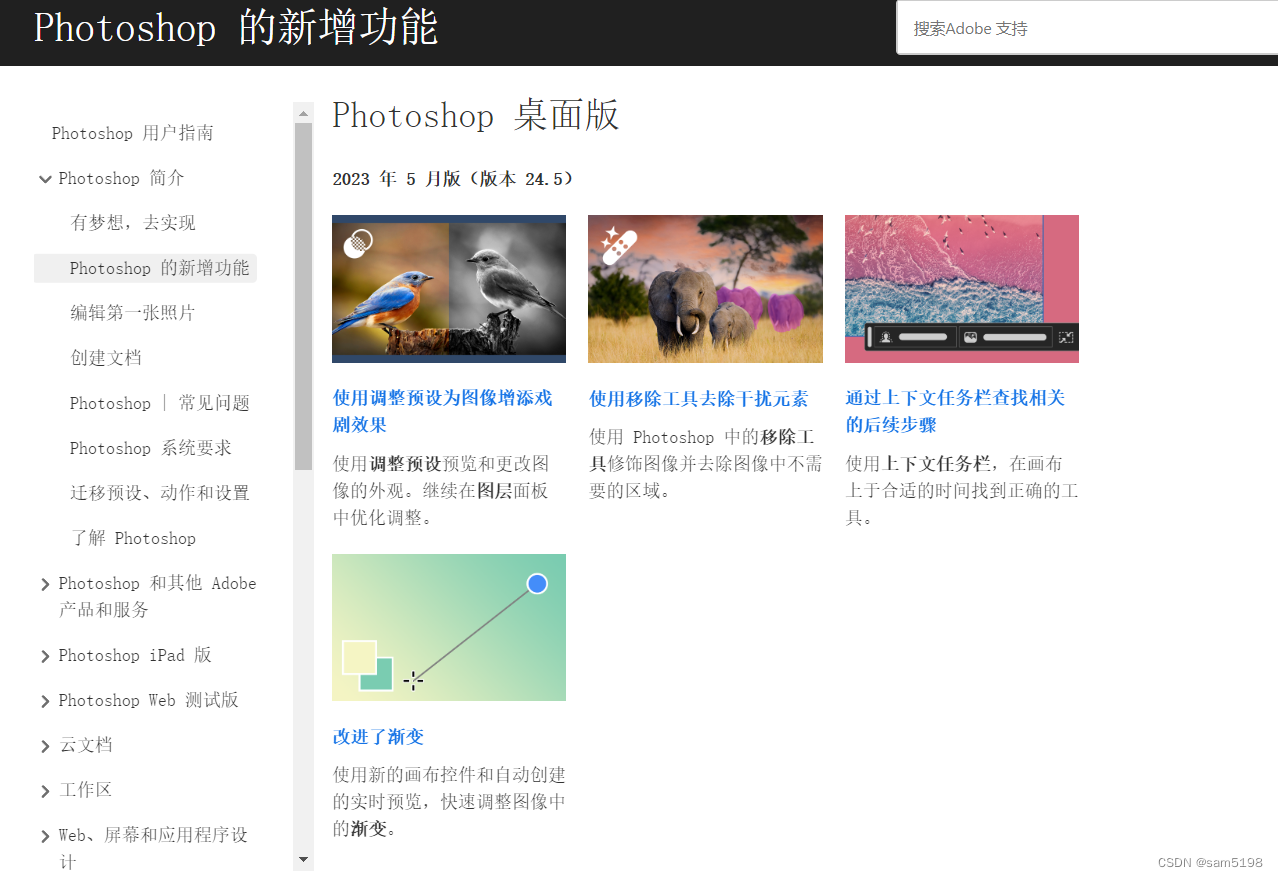Screen dimensions: 1278x877
Task: Click the elephants remove tool thumbnail
Action: pyautogui.click(x=705, y=288)
